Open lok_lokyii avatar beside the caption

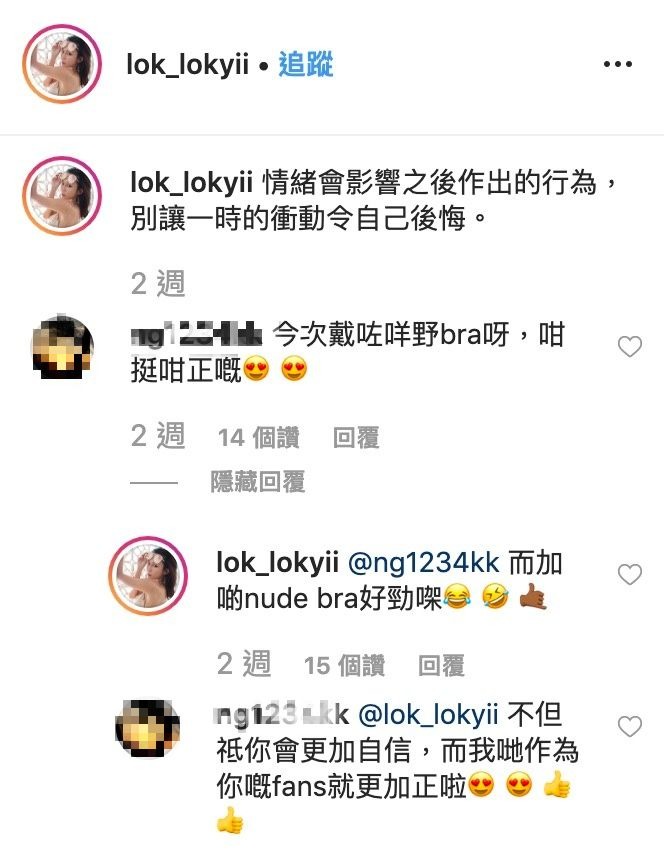click(x=62, y=195)
